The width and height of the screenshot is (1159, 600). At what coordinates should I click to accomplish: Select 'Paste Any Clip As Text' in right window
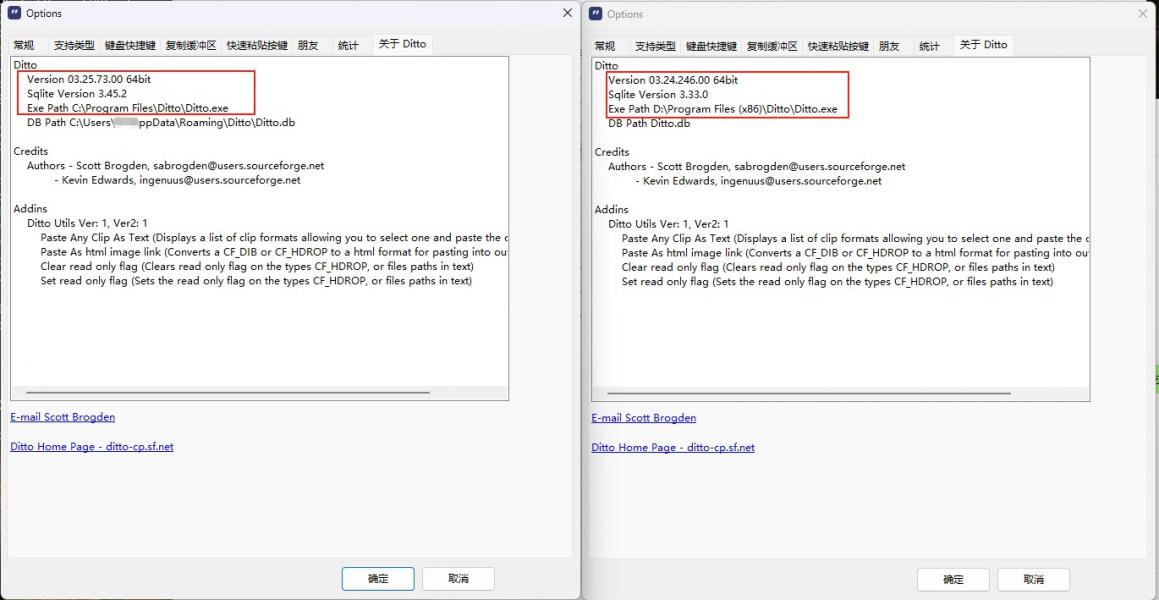pos(855,239)
